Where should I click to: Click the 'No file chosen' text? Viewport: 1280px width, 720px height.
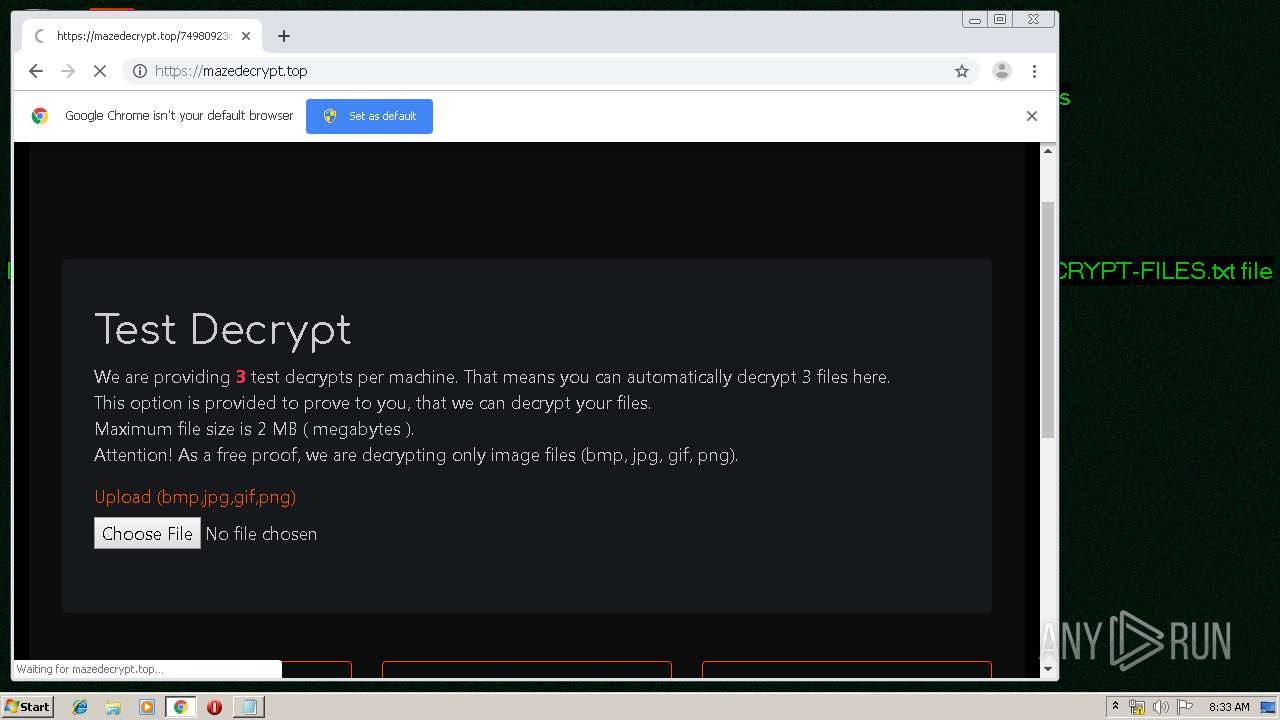pyautogui.click(x=261, y=534)
